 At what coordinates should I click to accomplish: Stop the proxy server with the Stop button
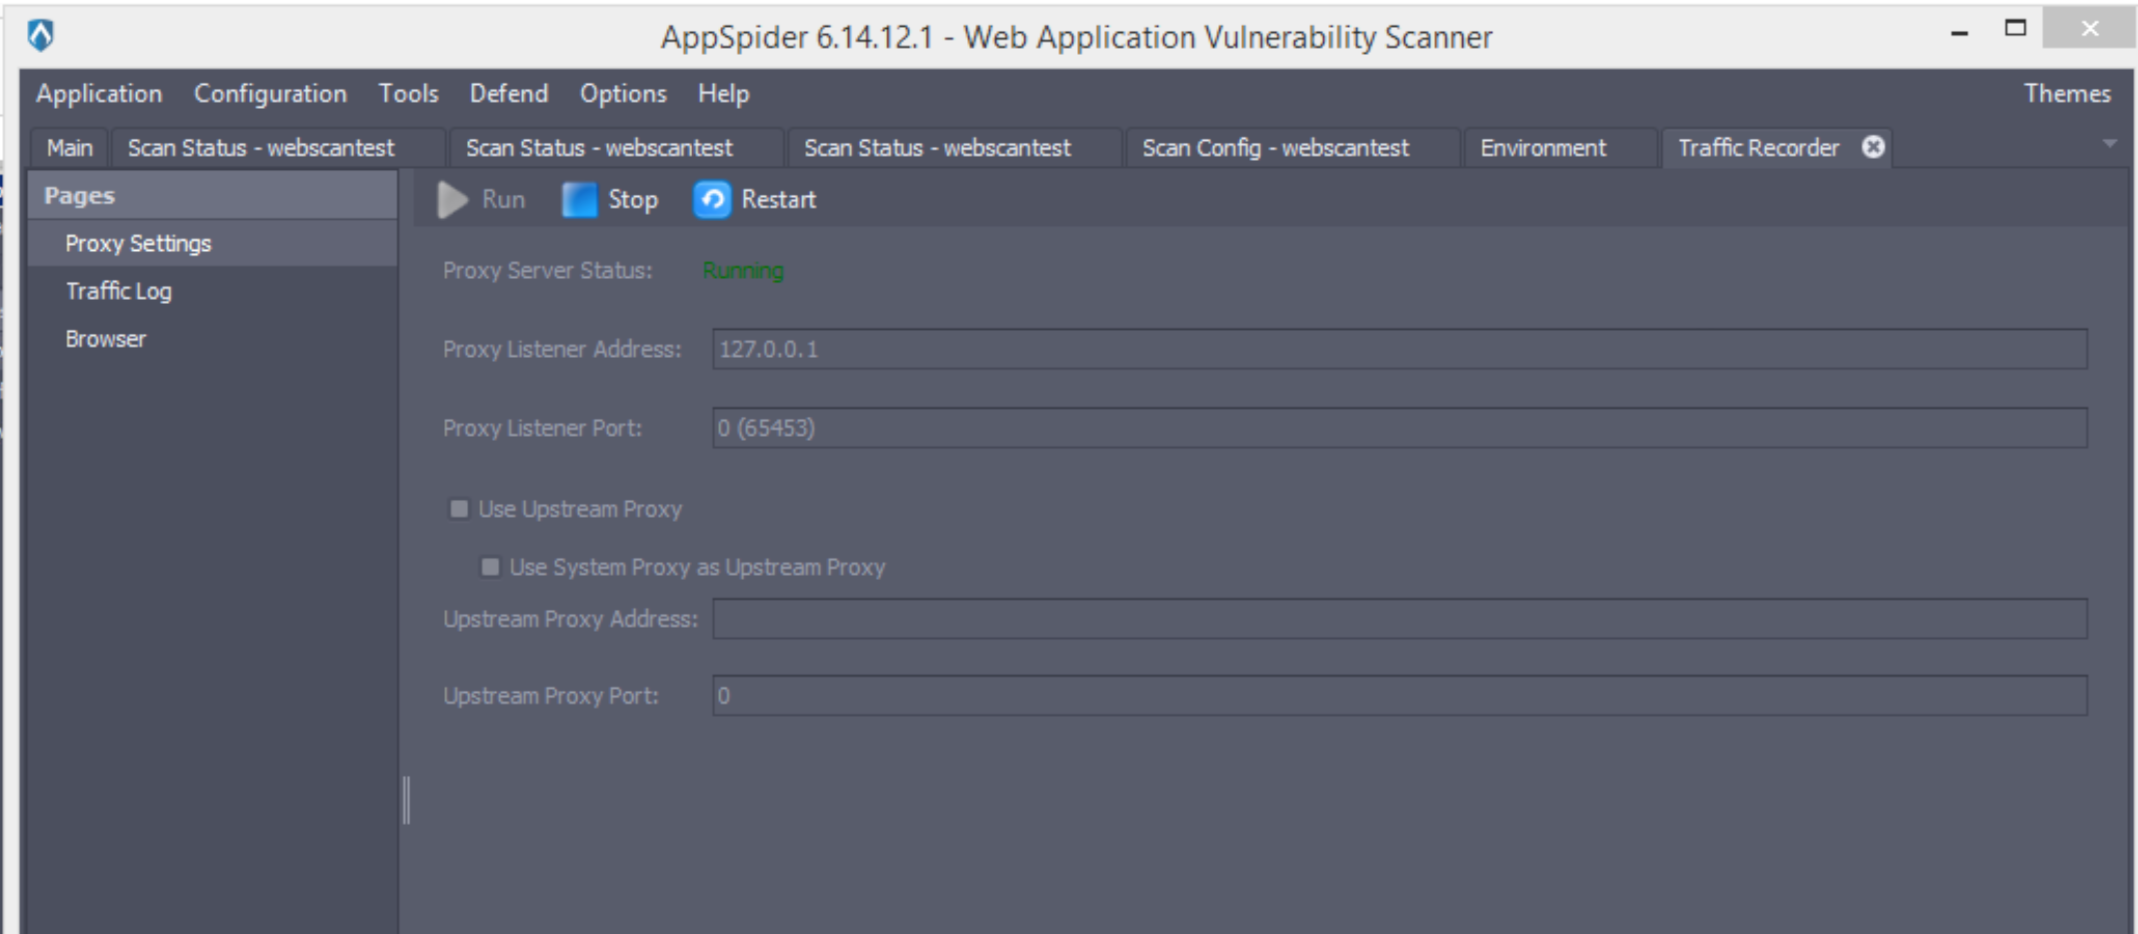610,200
